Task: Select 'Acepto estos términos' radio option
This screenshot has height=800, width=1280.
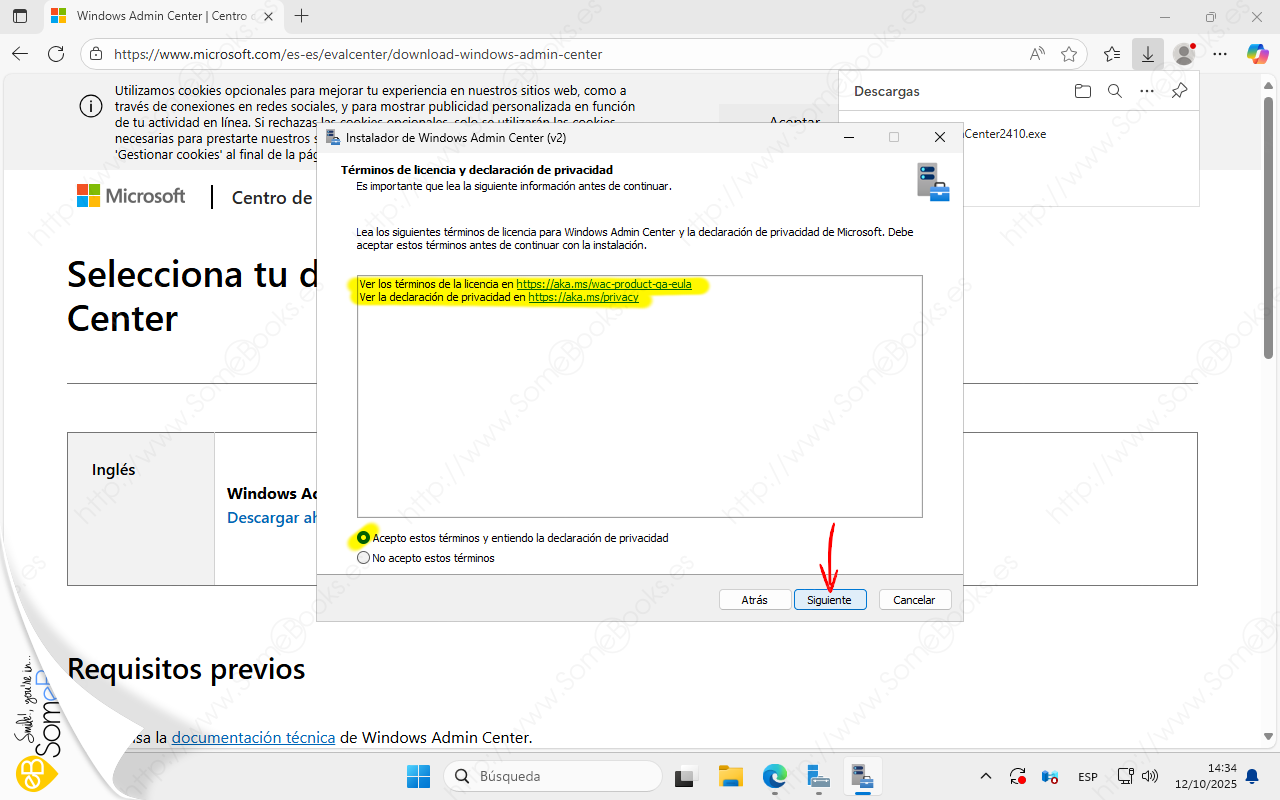Action: 364,538
